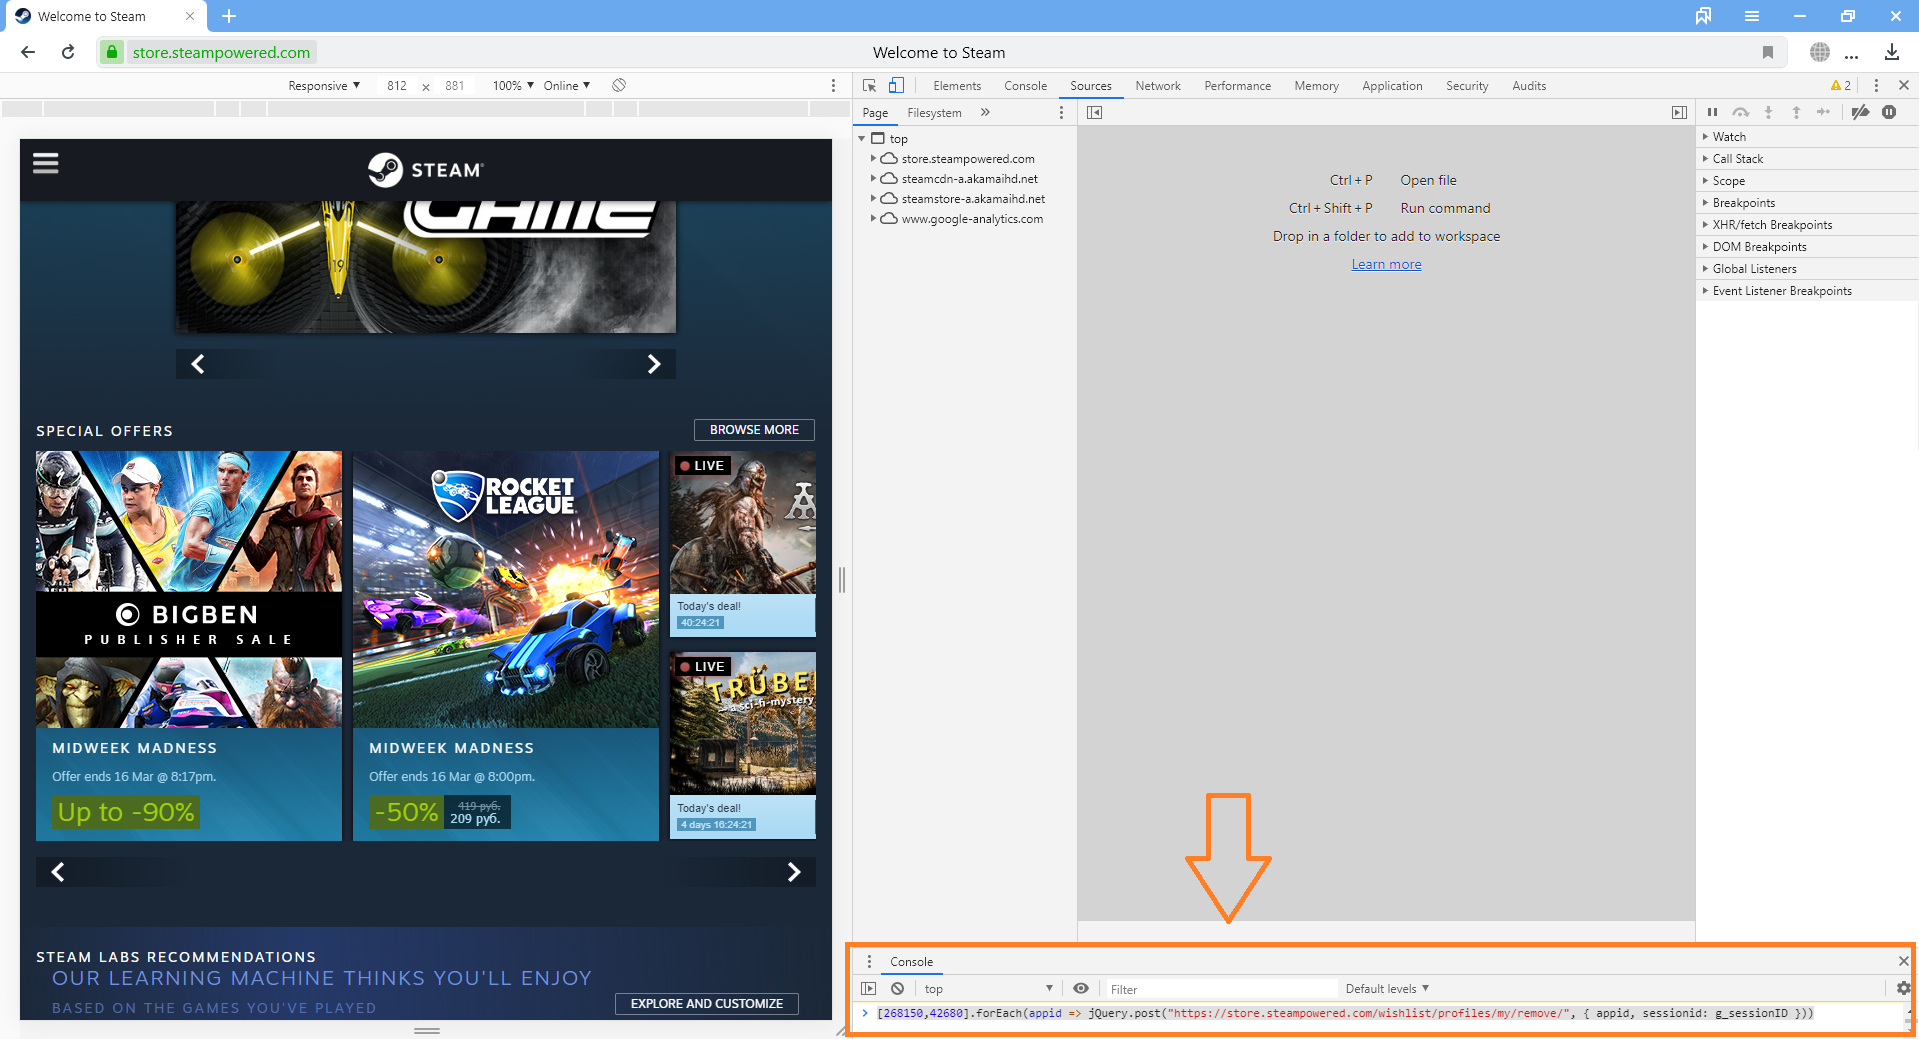Hide the debugger sidebar toggle icon
This screenshot has height=1039, width=1919.
pos(1679,113)
